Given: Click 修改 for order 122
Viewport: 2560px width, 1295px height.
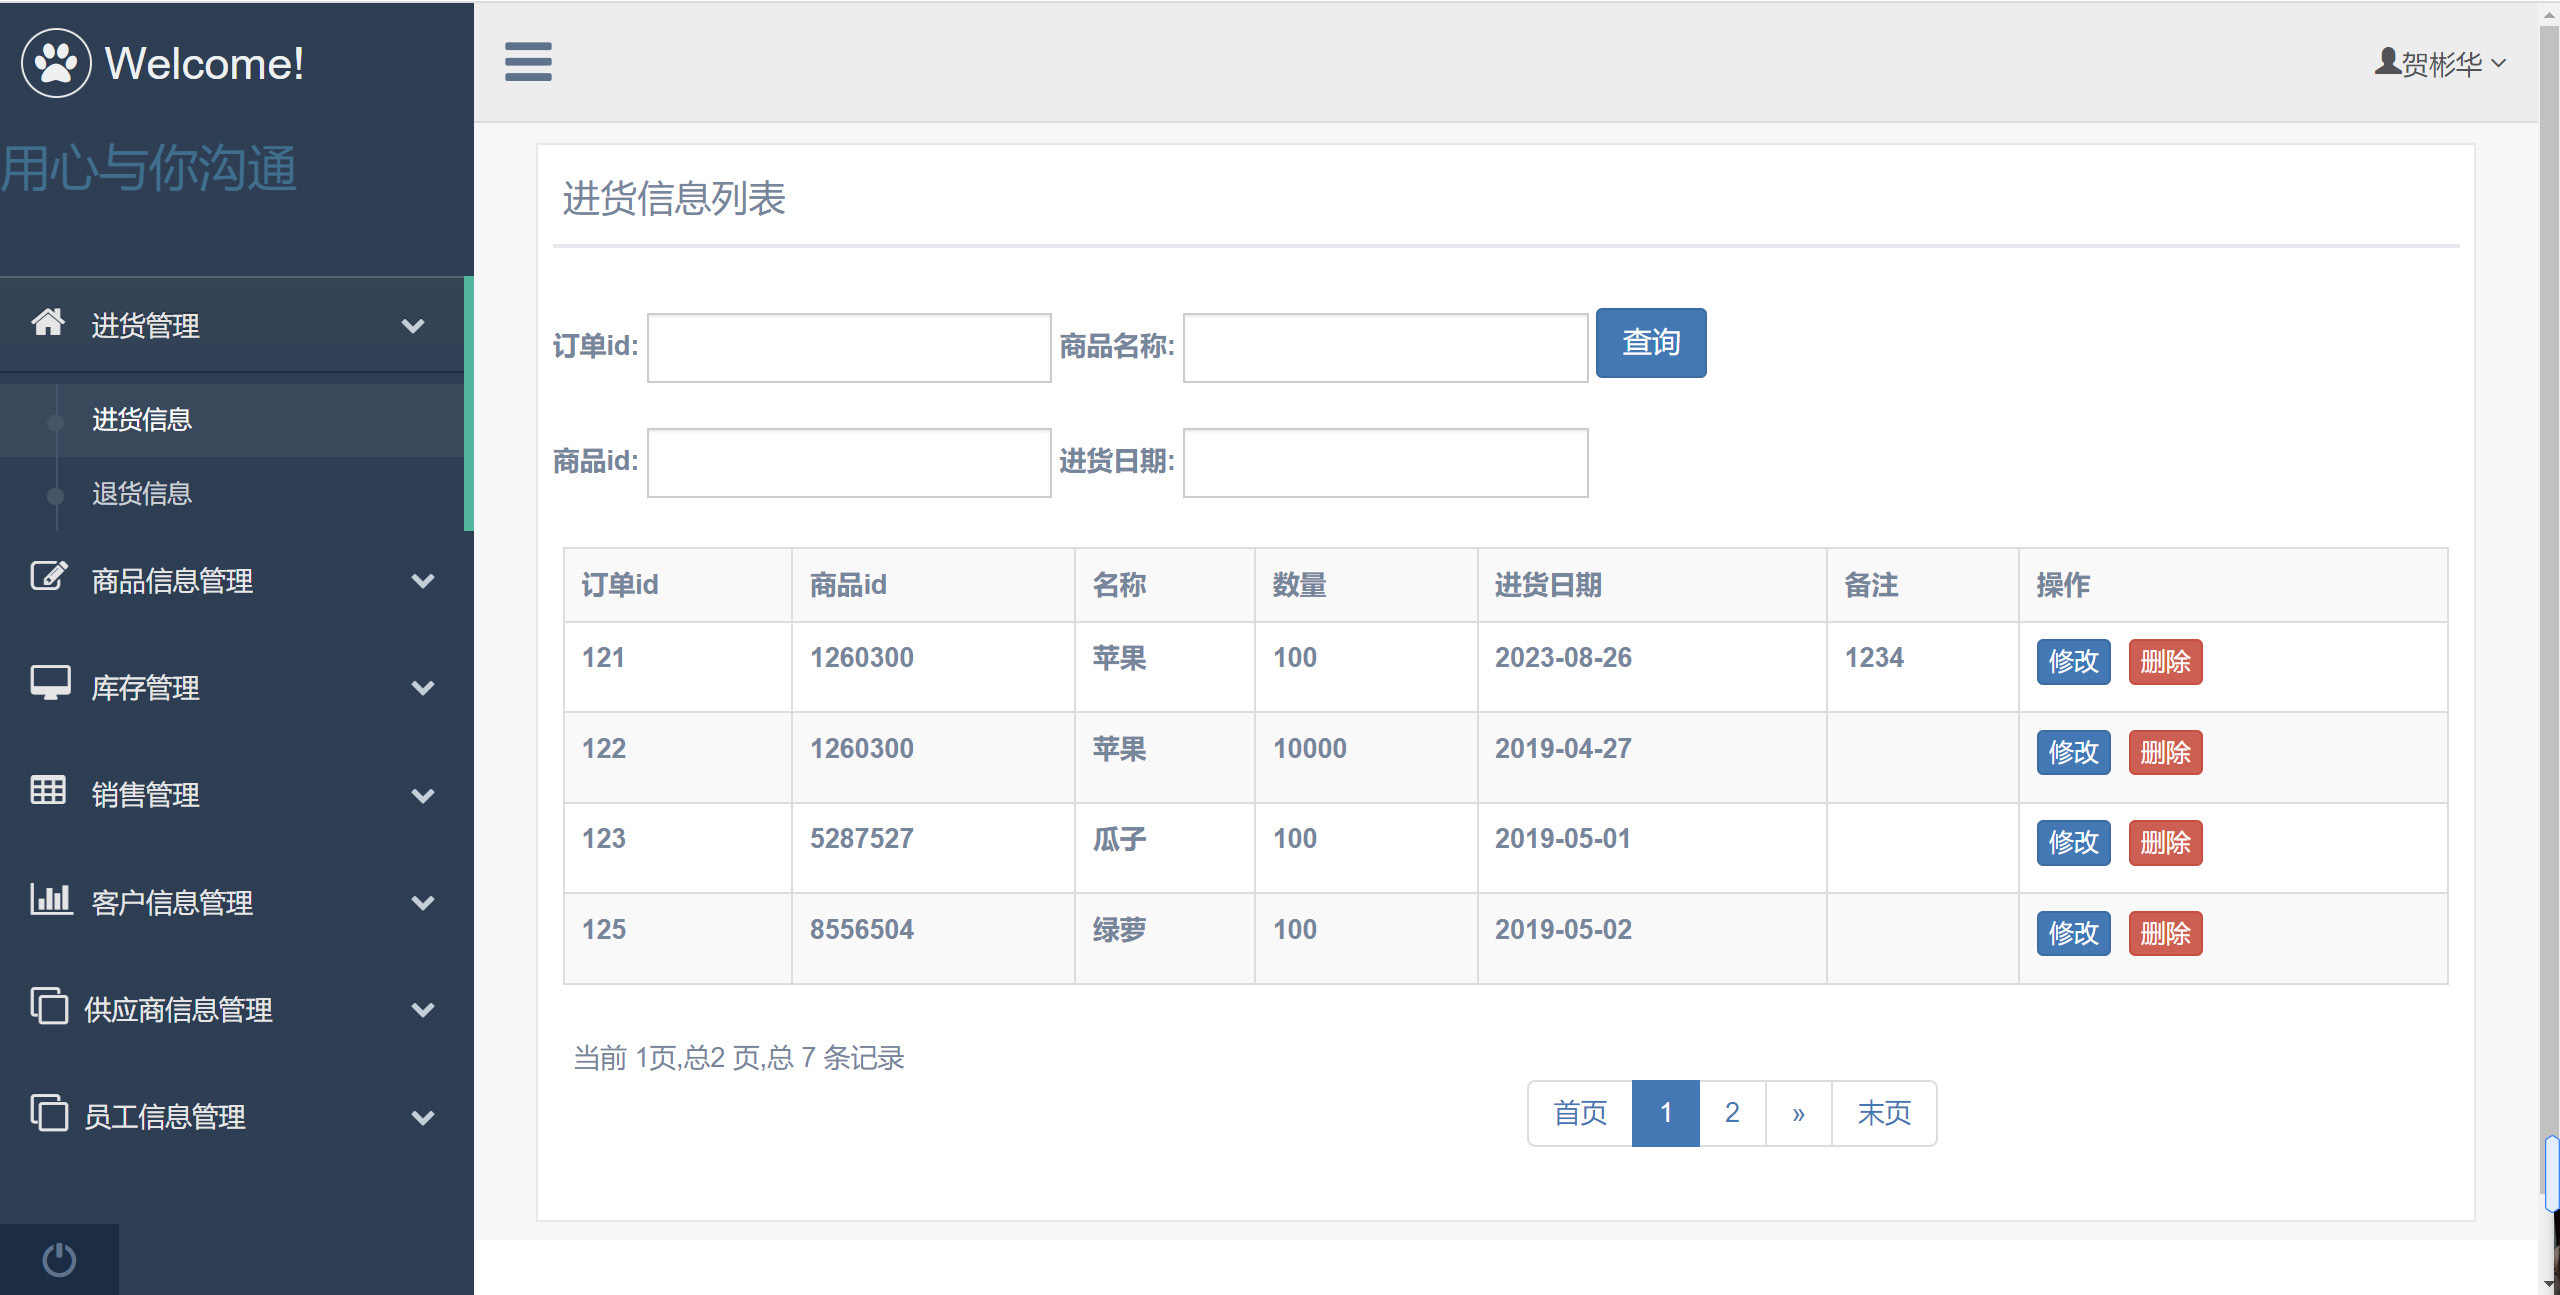Looking at the screenshot, I should tap(2074, 753).
